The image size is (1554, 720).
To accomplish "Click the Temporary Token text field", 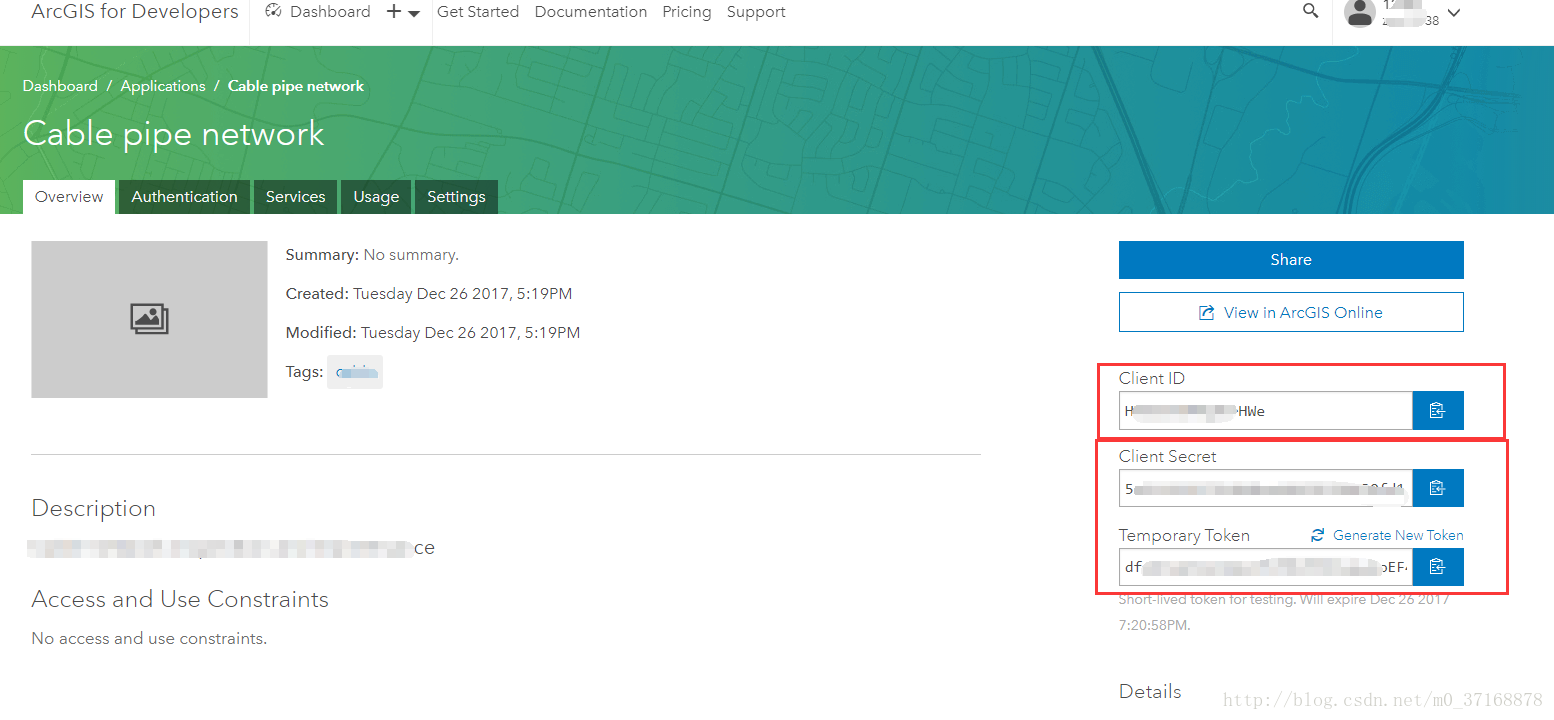I will tap(1266, 567).
